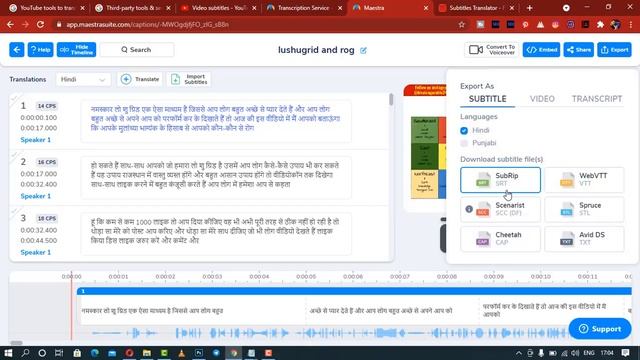Download Spruce STL subtitle file
The height and width of the screenshot is (360, 640).
tap(584, 209)
